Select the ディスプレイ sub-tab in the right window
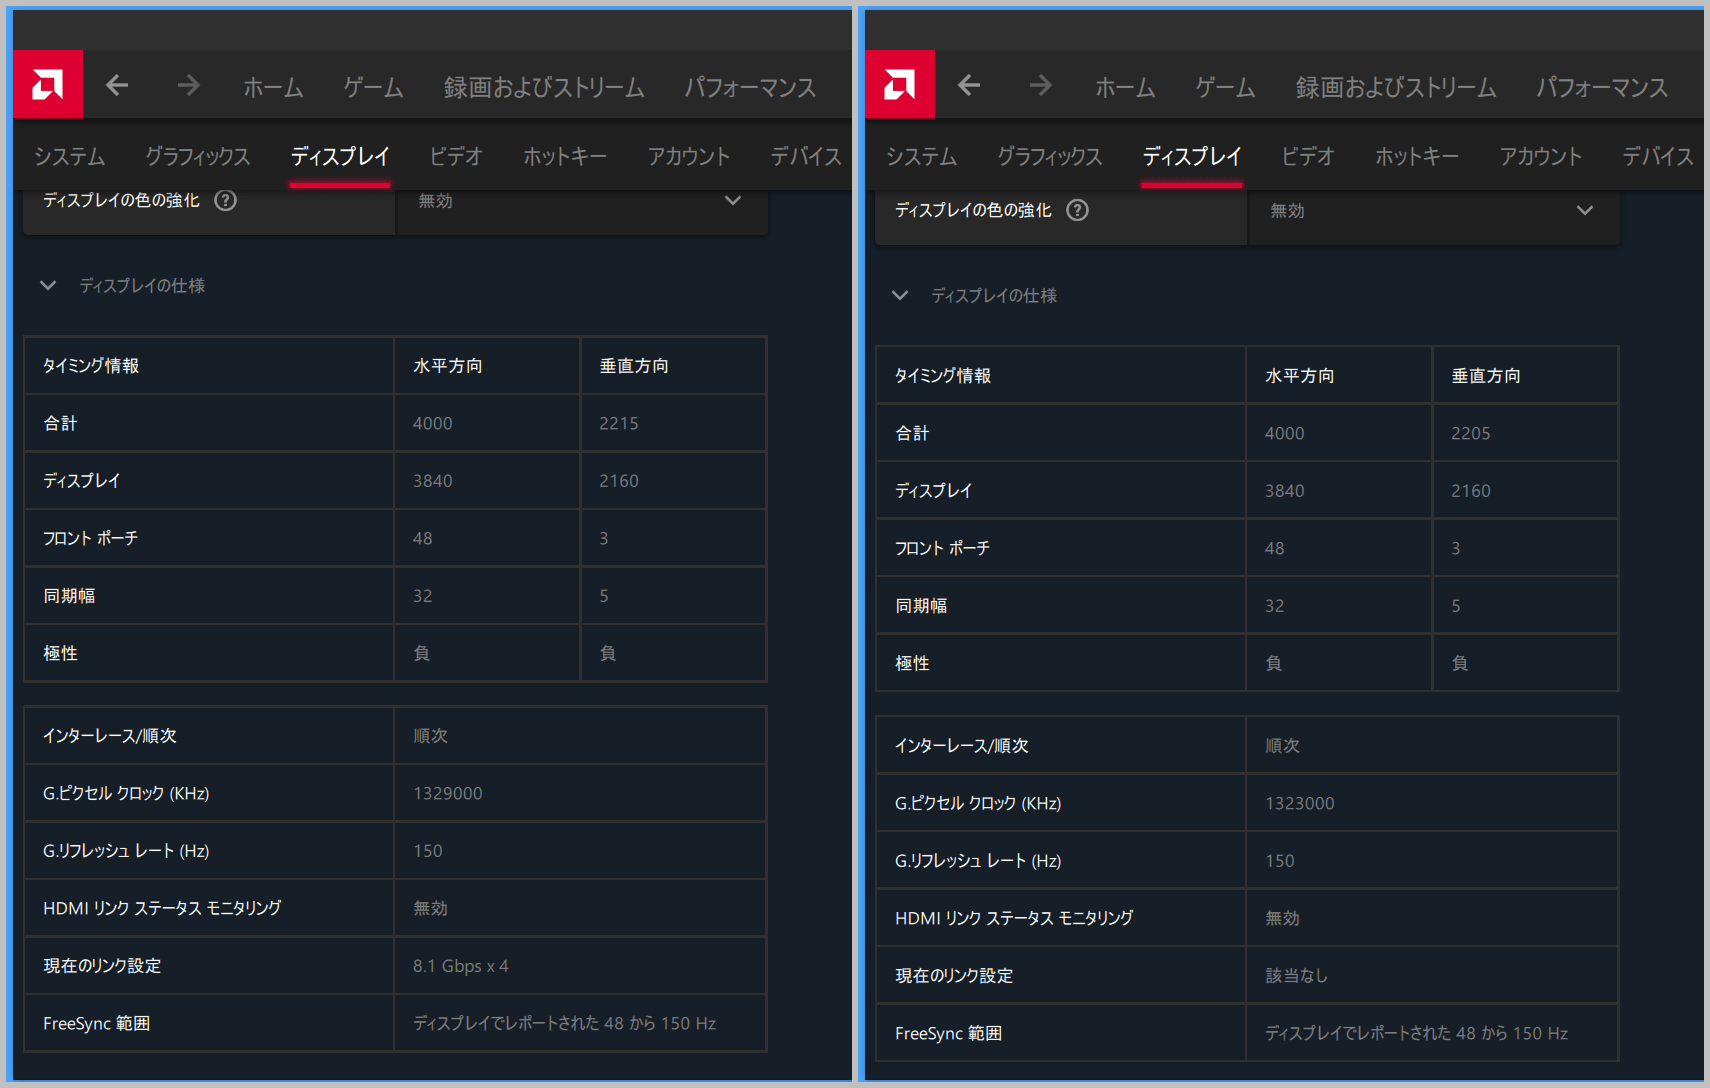 (x=1192, y=156)
